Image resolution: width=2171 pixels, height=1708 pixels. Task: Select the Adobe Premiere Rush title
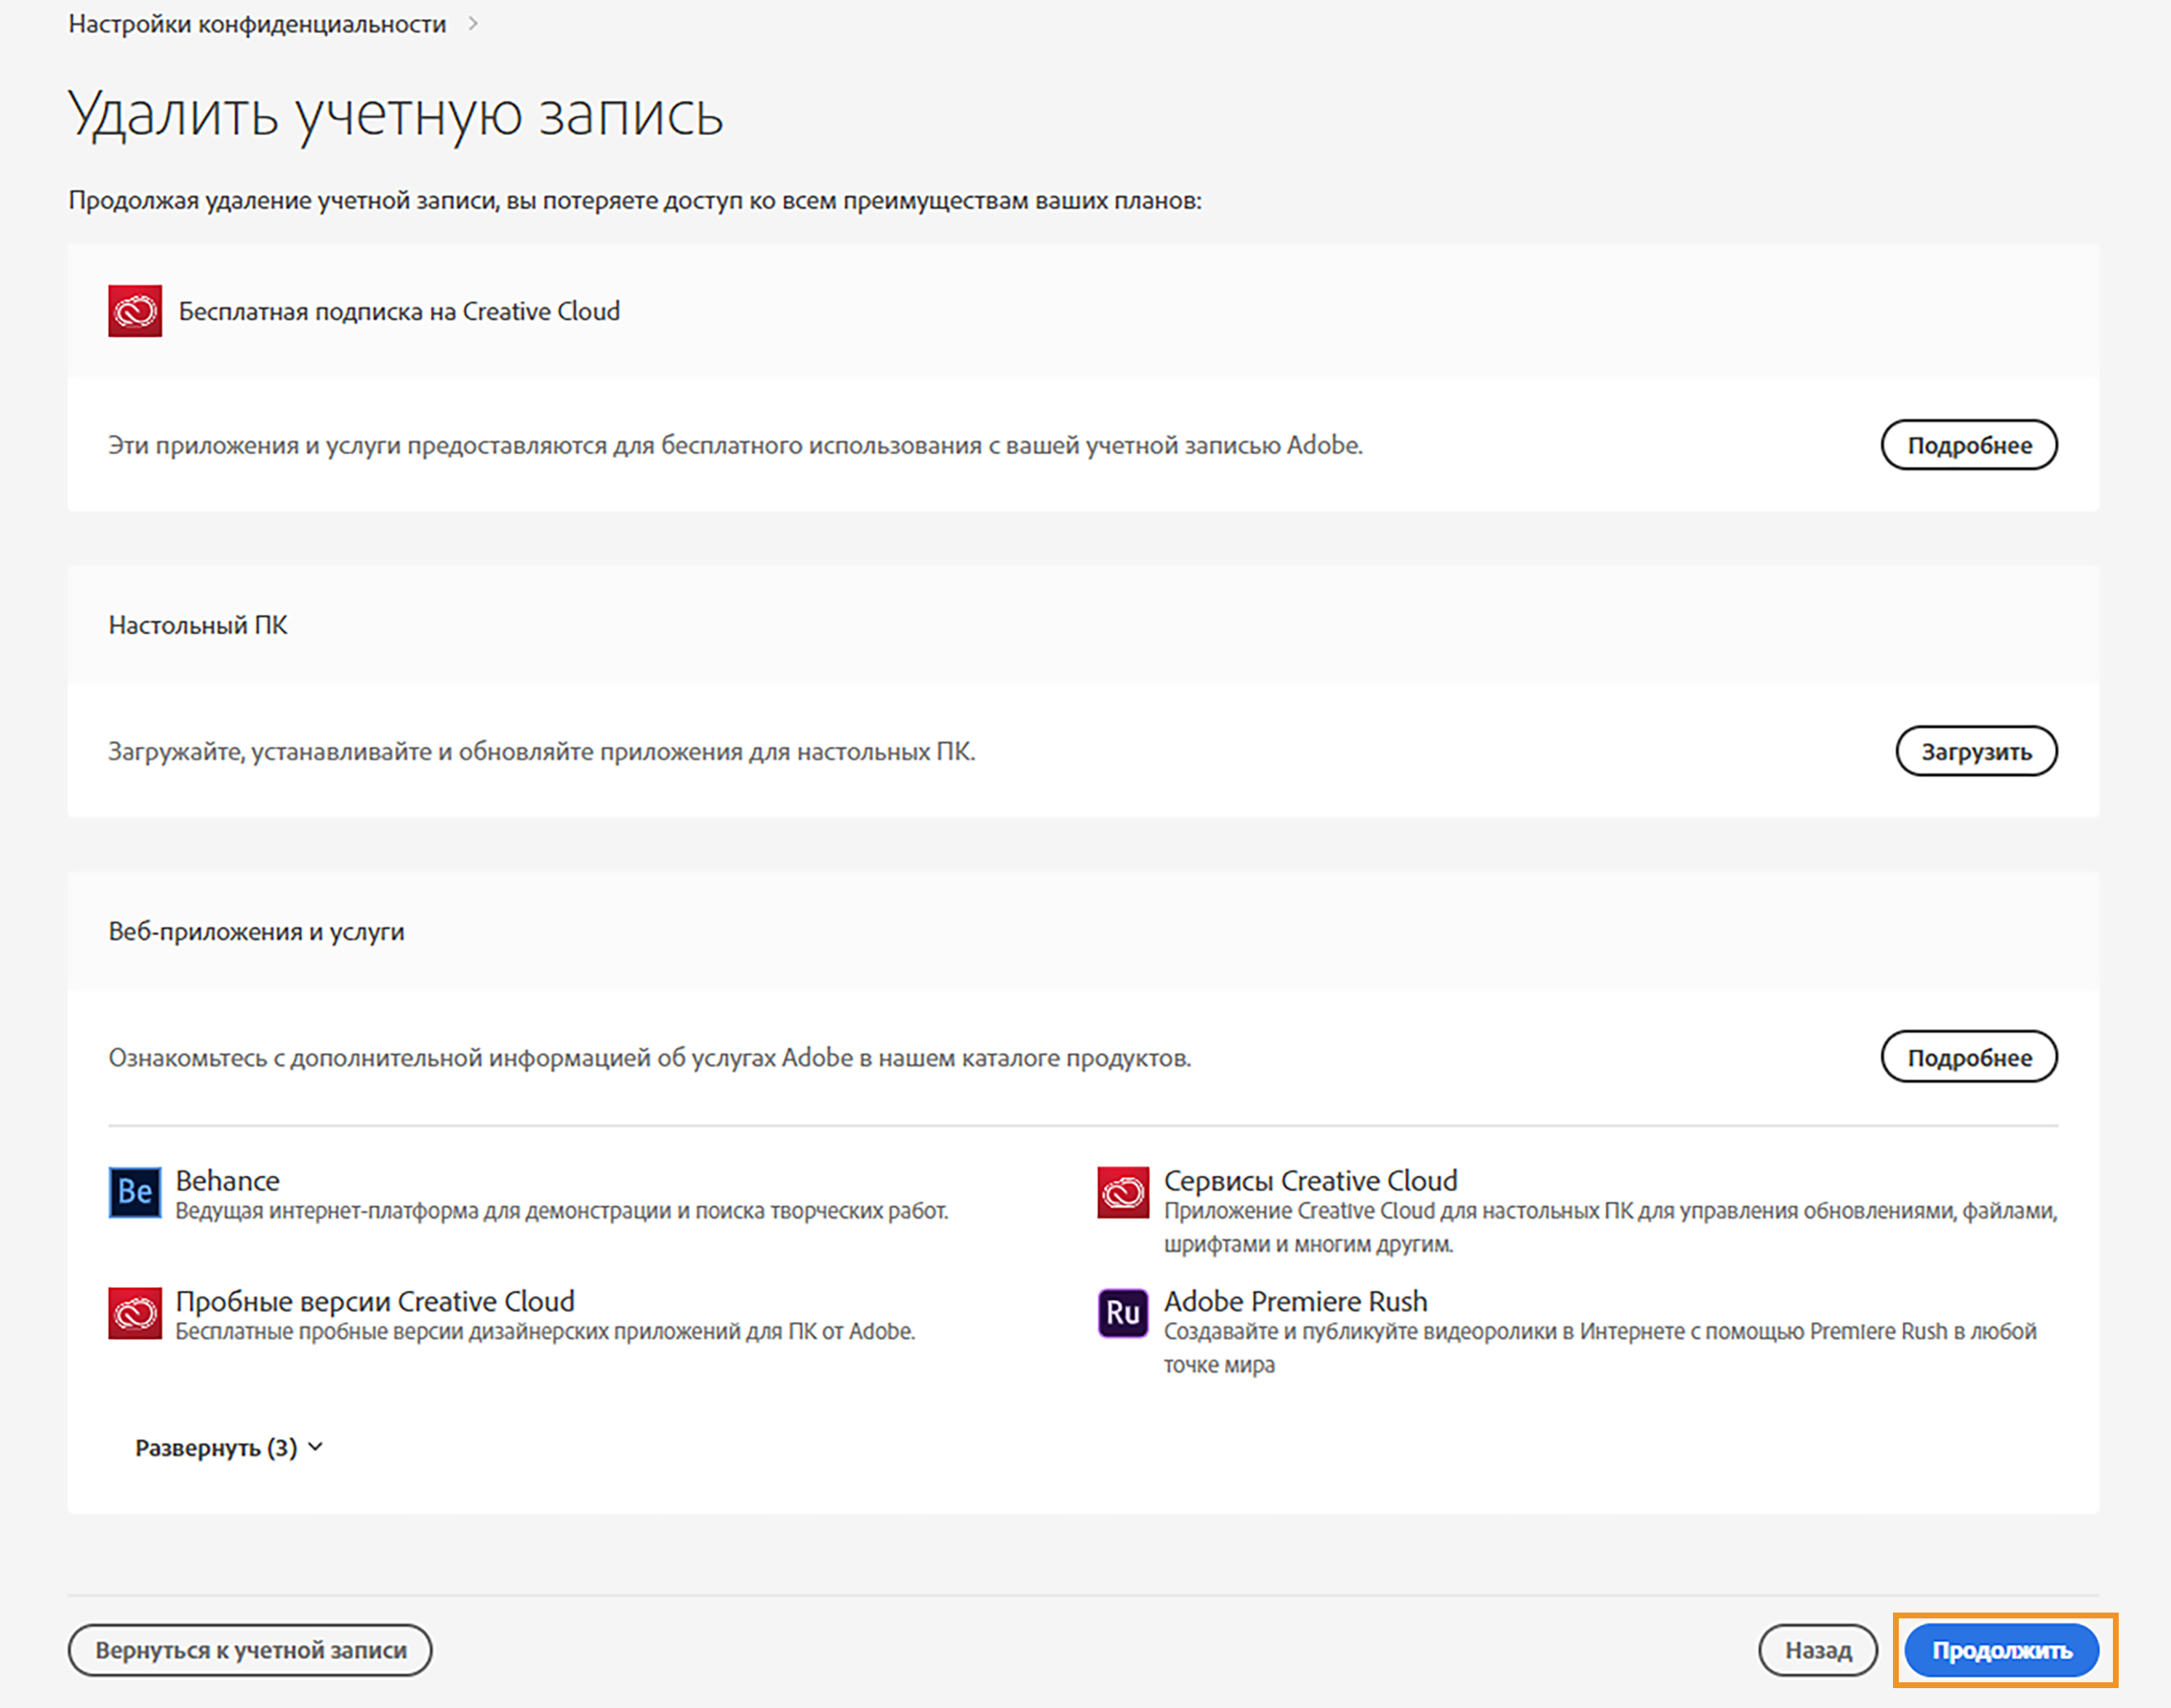click(x=1295, y=1301)
